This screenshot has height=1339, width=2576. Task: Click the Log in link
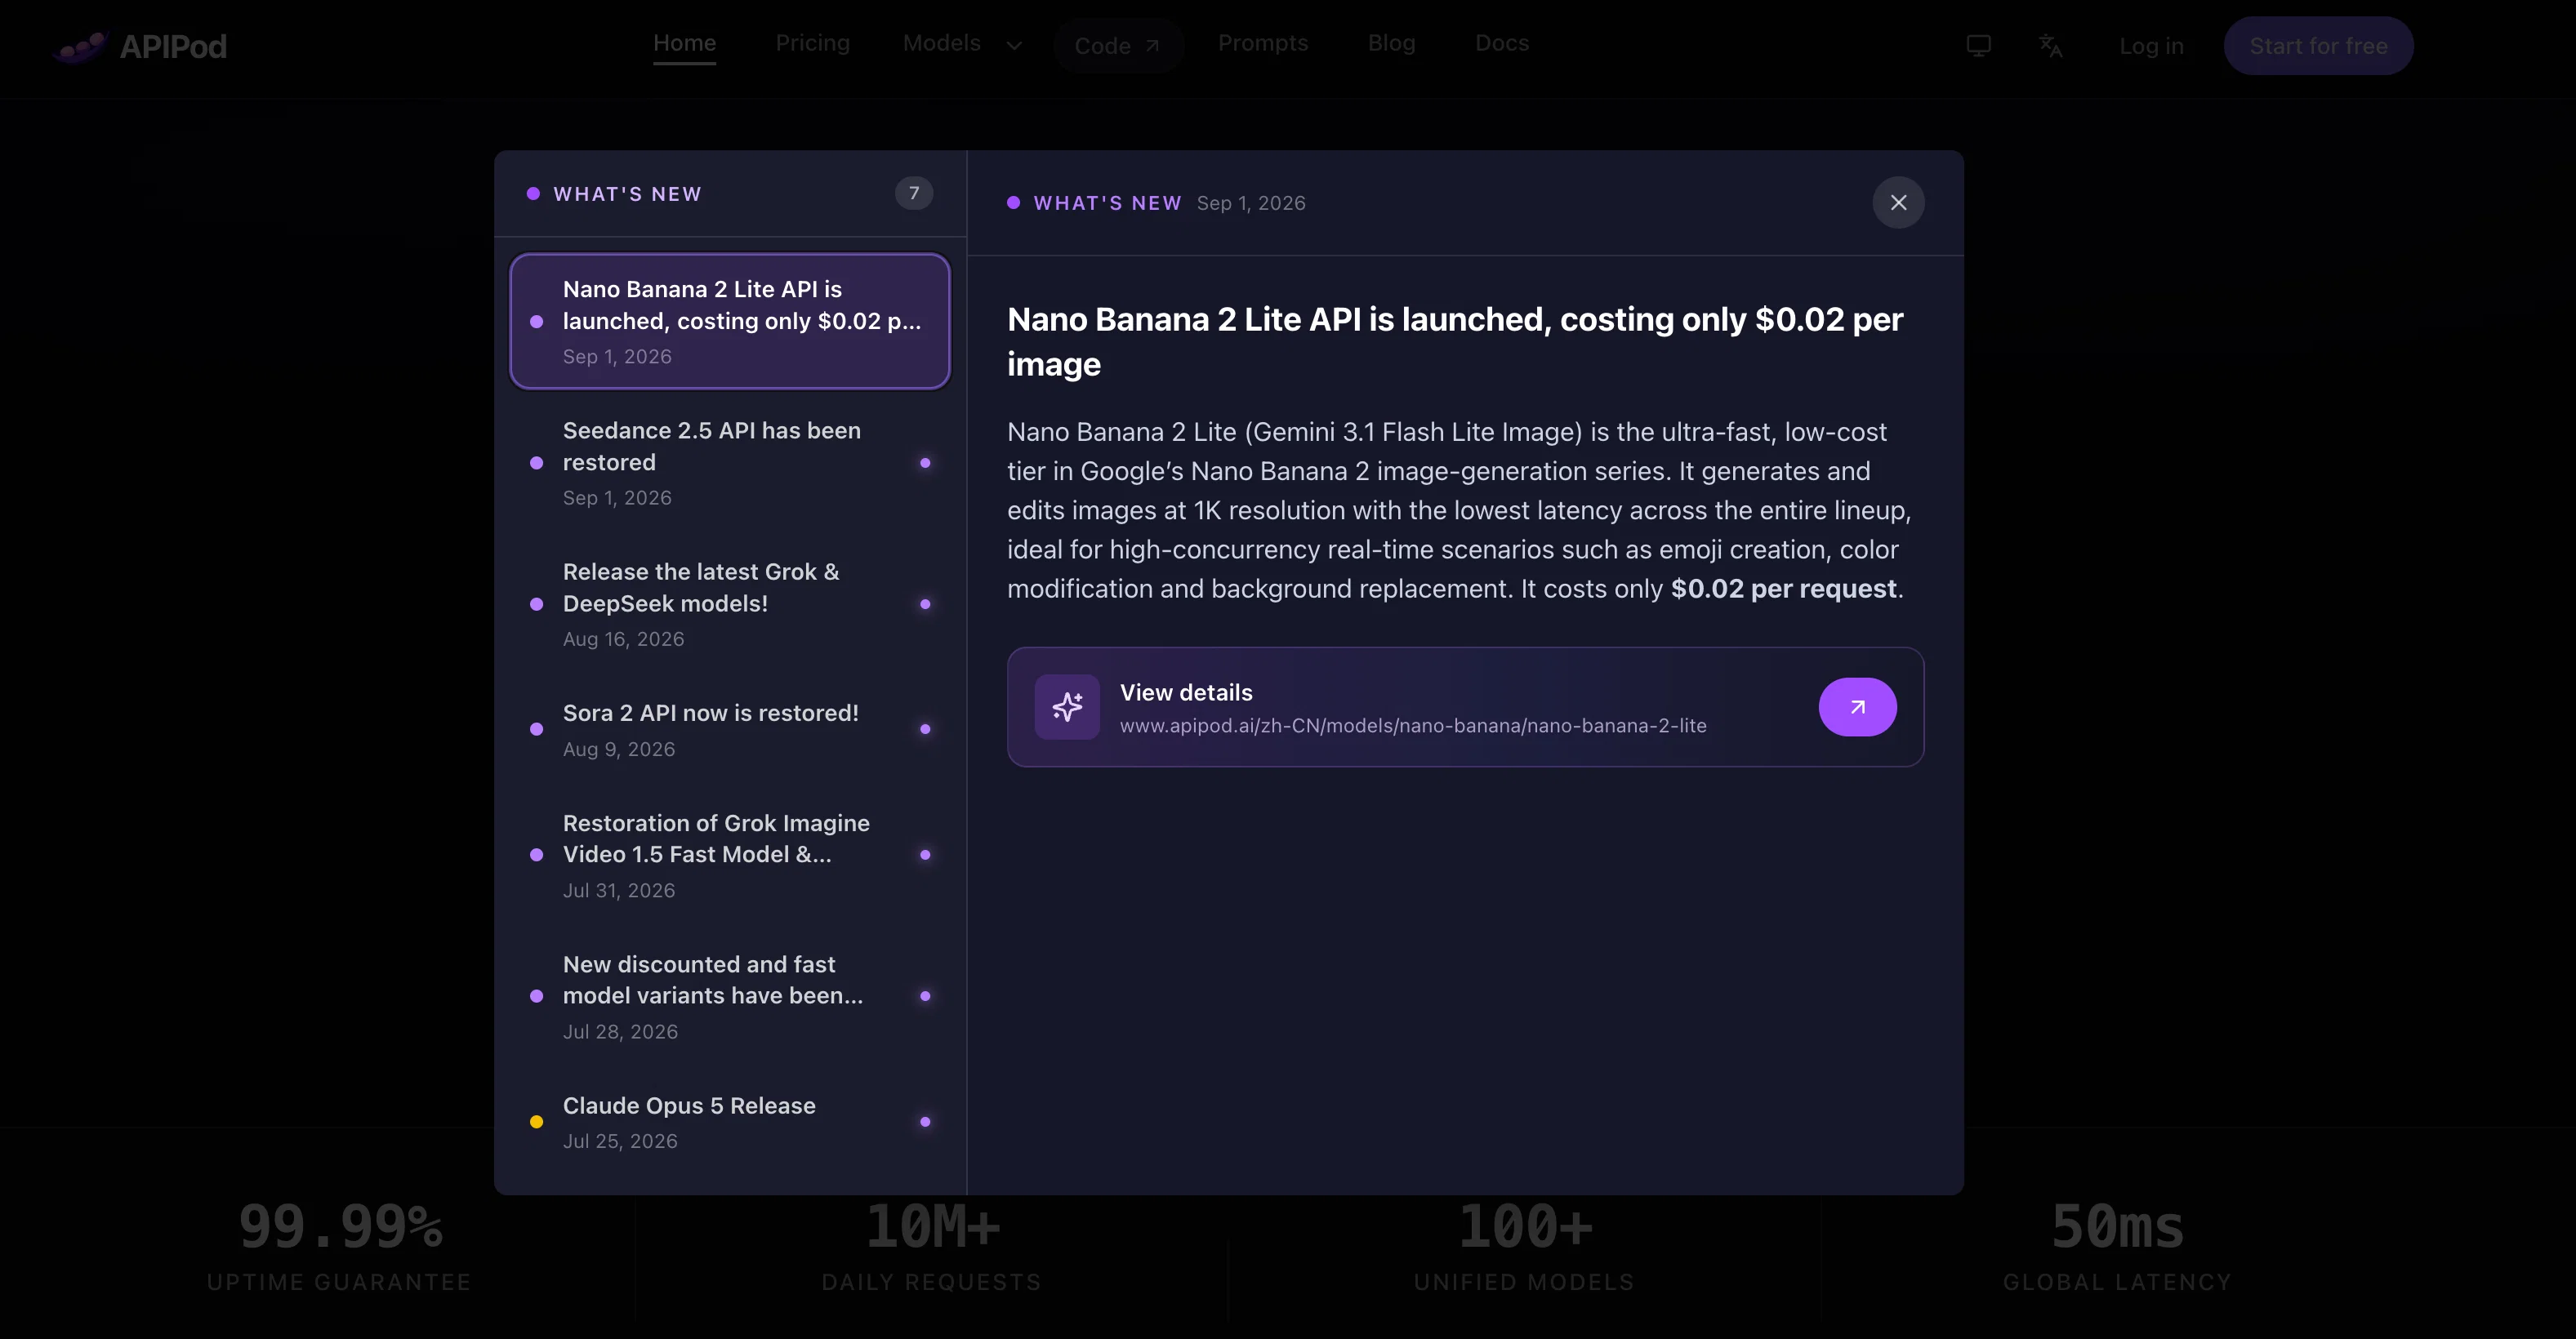(2151, 46)
